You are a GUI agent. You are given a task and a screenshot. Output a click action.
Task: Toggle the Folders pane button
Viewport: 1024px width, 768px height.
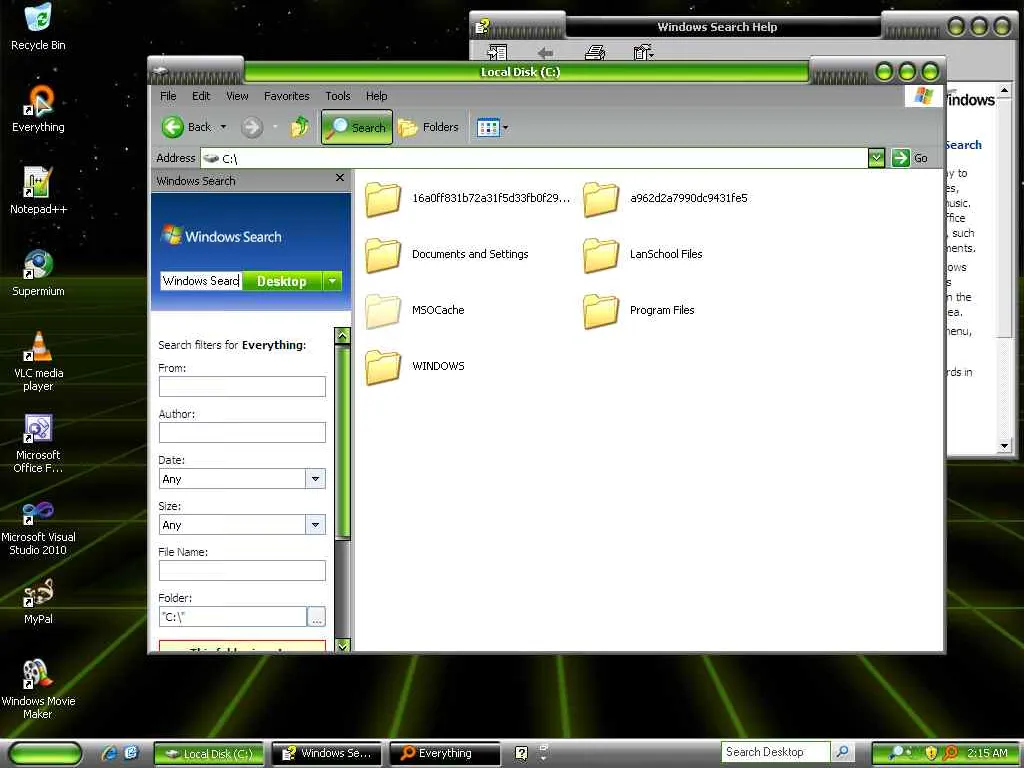coord(428,127)
